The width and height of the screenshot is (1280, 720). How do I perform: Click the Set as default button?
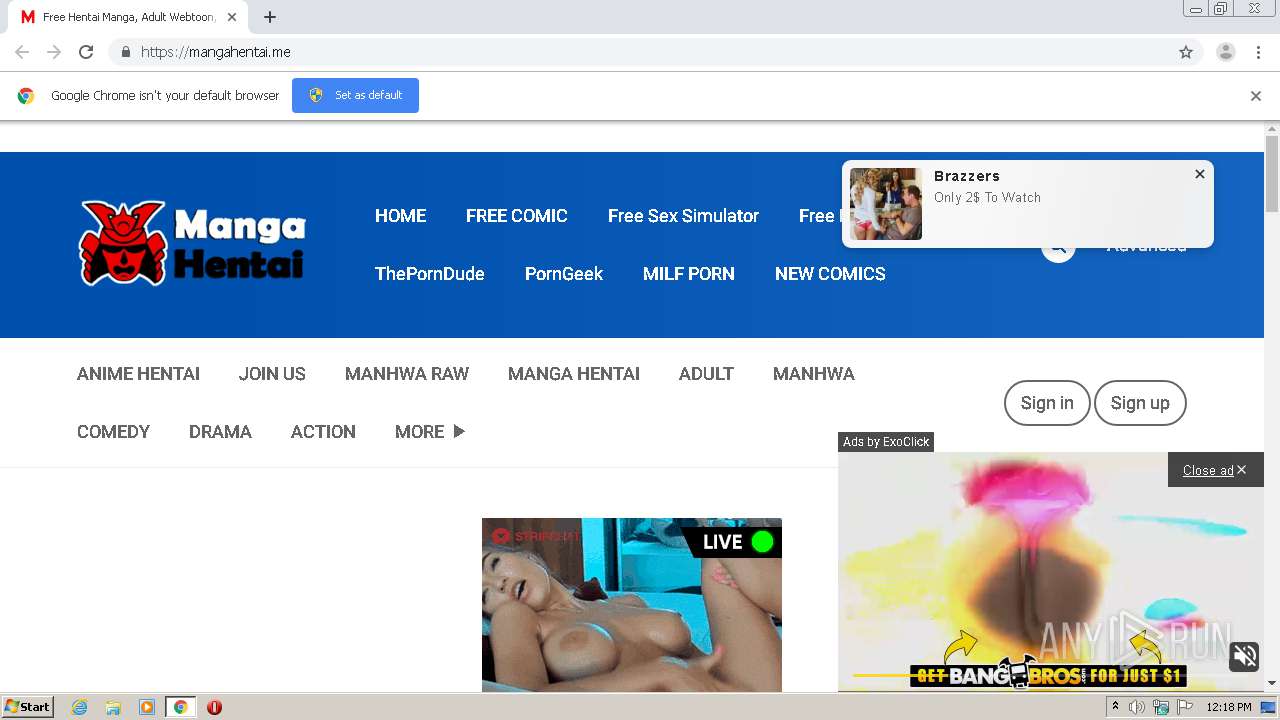(x=355, y=95)
